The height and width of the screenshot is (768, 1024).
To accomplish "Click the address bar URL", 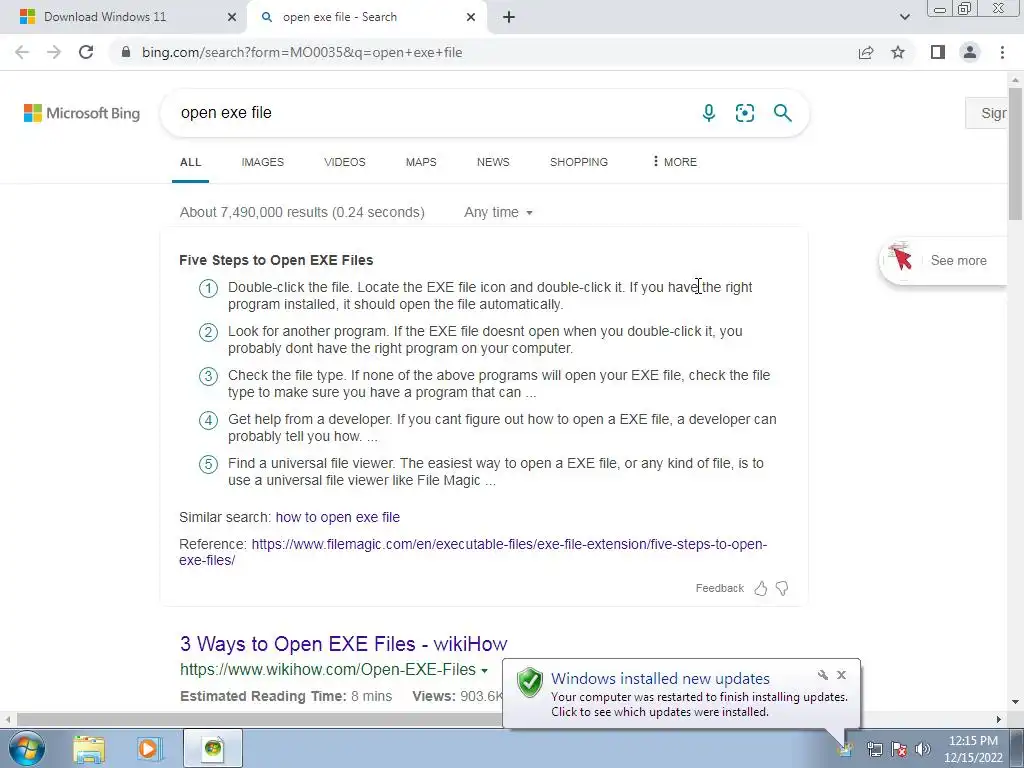I will (302, 52).
